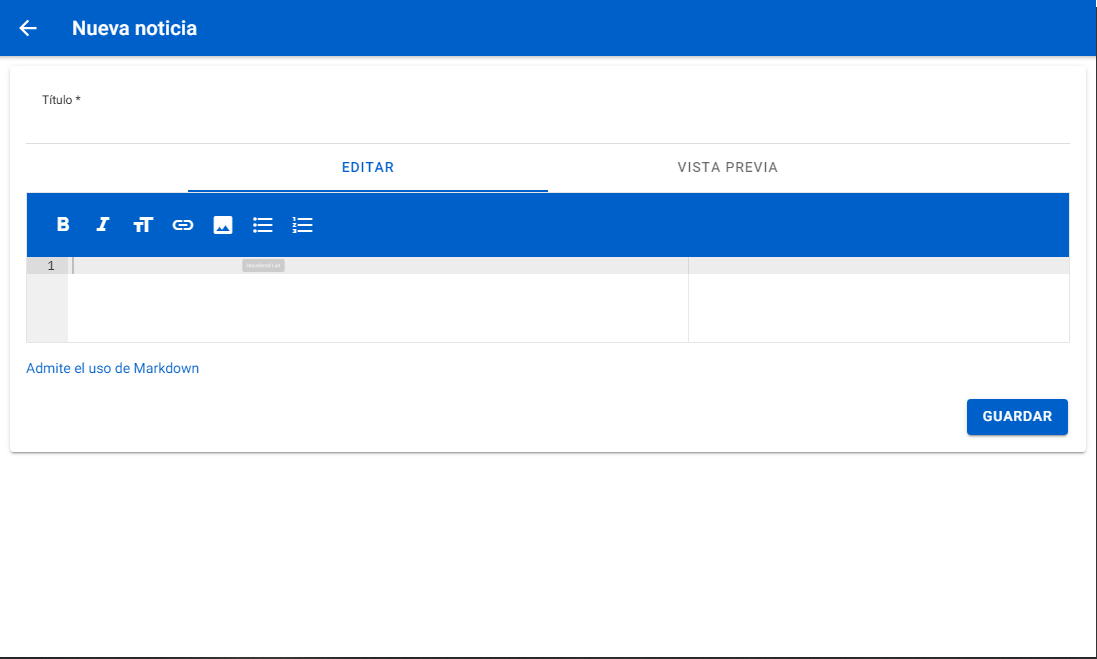Click the 'Nueva noticia' page title
Image resolution: width=1097 pixels, height=659 pixels.
point(134,28)
